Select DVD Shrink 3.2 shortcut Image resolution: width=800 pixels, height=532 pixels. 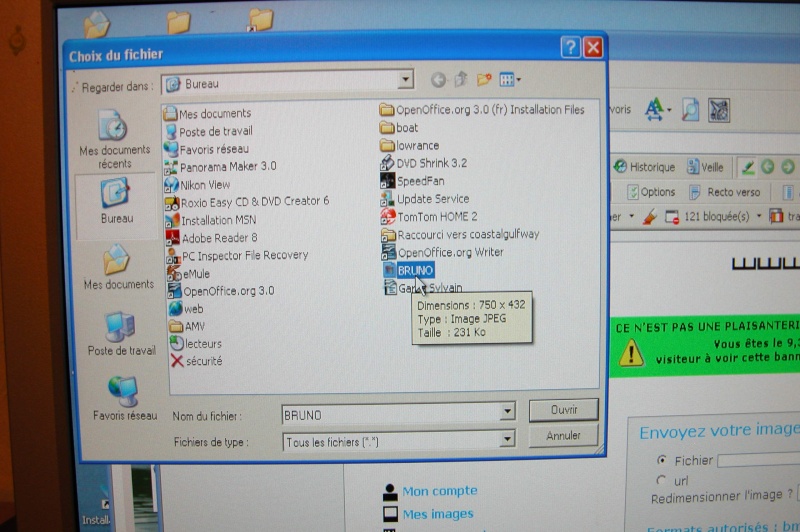[423, 163]
